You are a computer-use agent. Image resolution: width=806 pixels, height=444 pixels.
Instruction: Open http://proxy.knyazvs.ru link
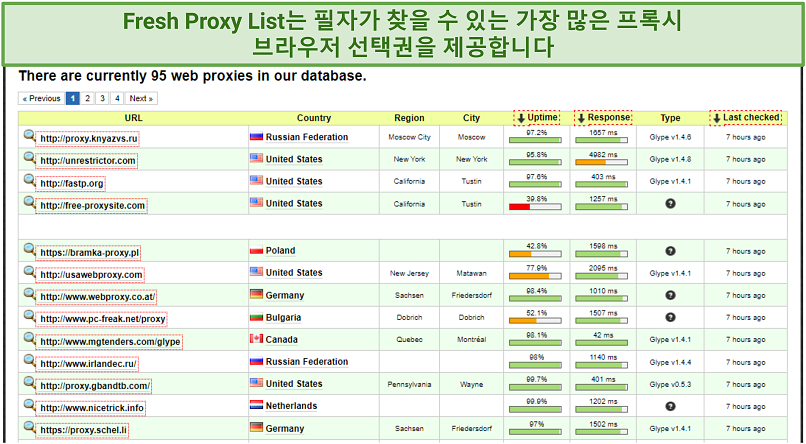(88, 139)
